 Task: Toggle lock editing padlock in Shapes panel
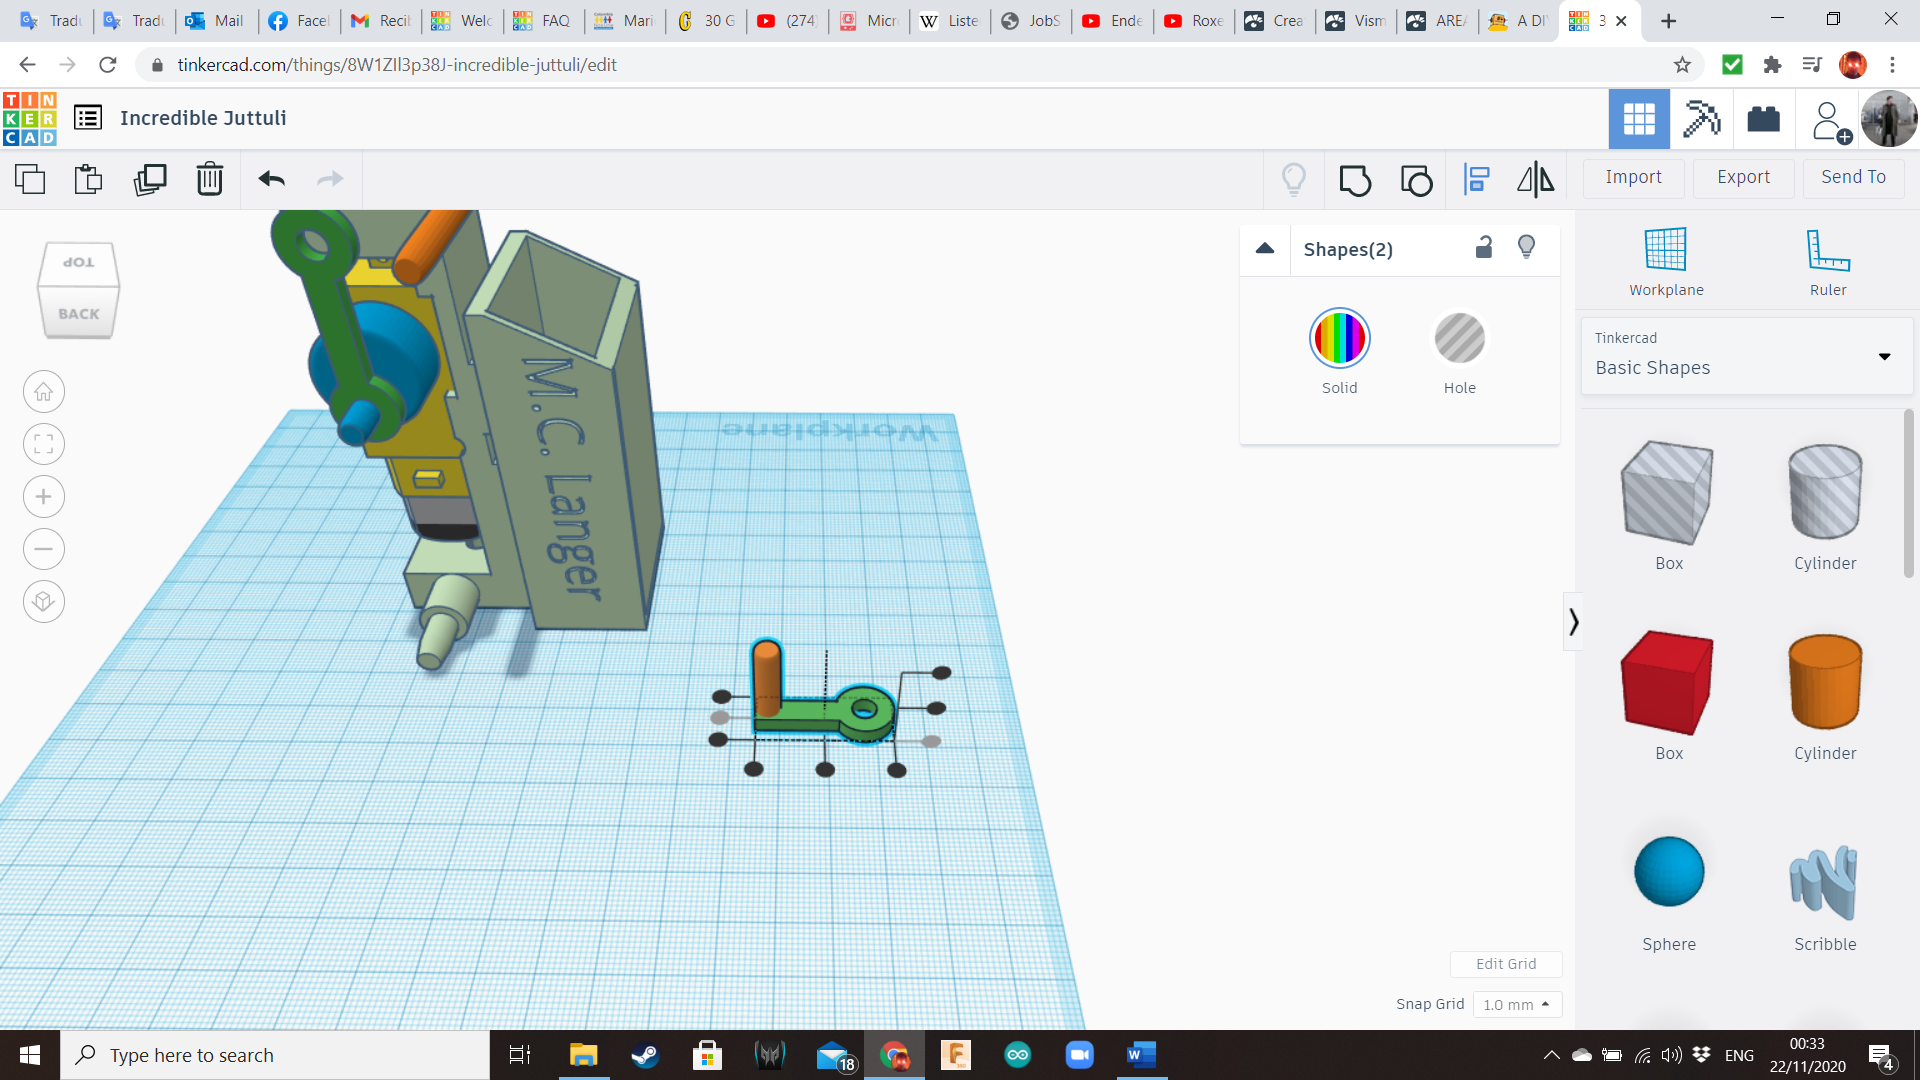tap(1484, 248)
